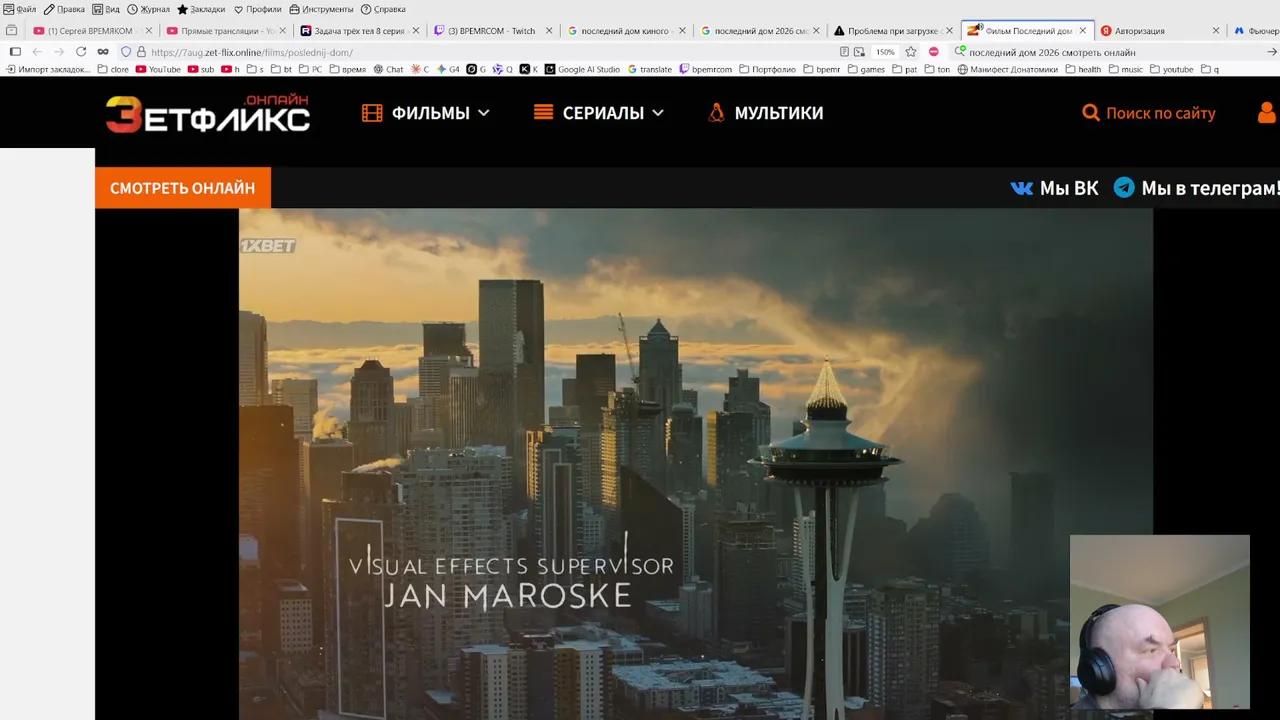1280x720 pixels.
Task: Open the site search magnifier icon
Action: click(x=1091, y=113)
